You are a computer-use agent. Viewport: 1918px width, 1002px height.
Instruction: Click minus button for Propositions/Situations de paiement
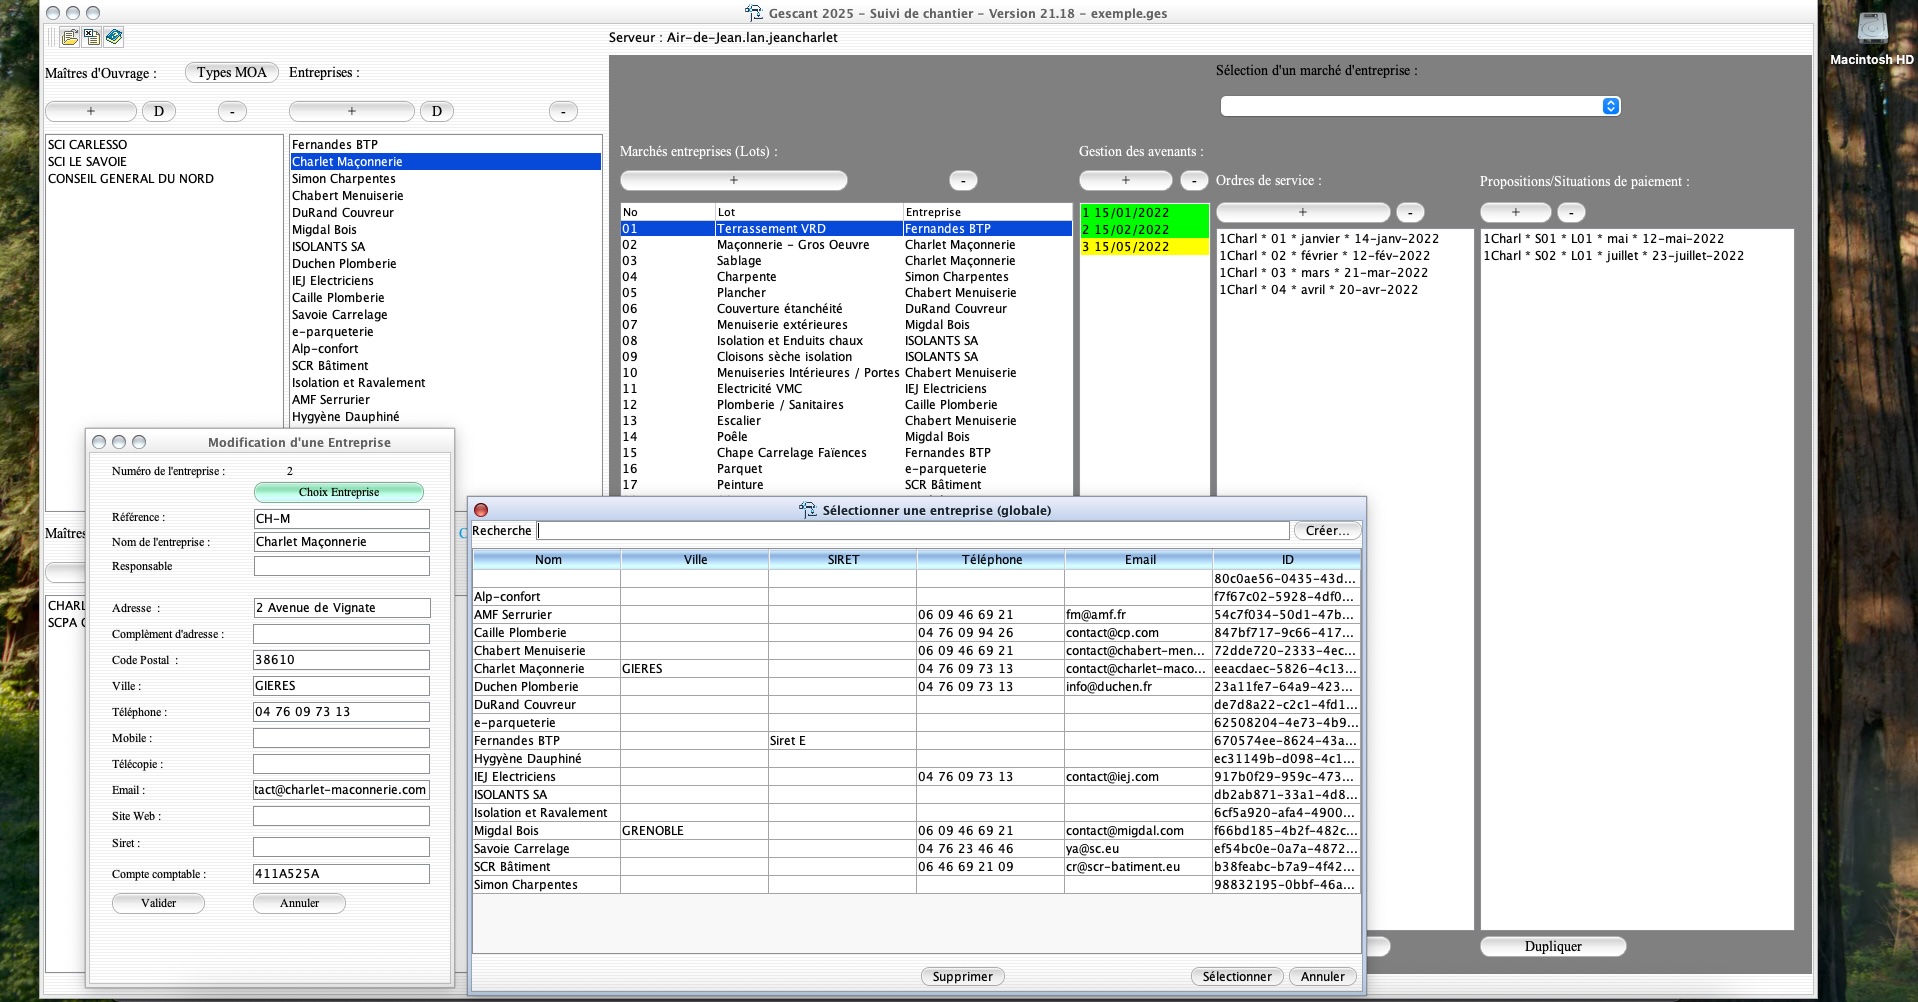coord(1571,212)
